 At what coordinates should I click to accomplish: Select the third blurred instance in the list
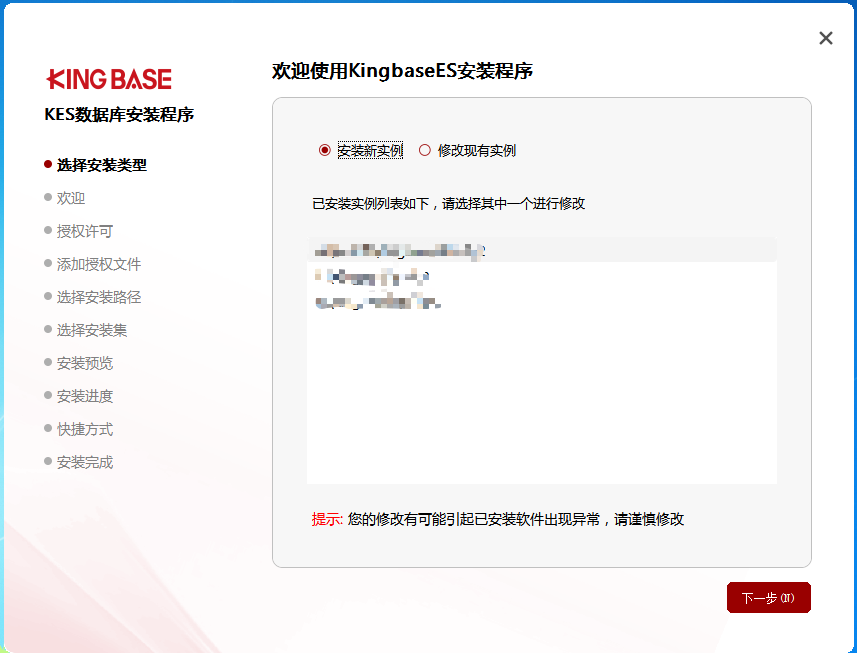(542, 302)
